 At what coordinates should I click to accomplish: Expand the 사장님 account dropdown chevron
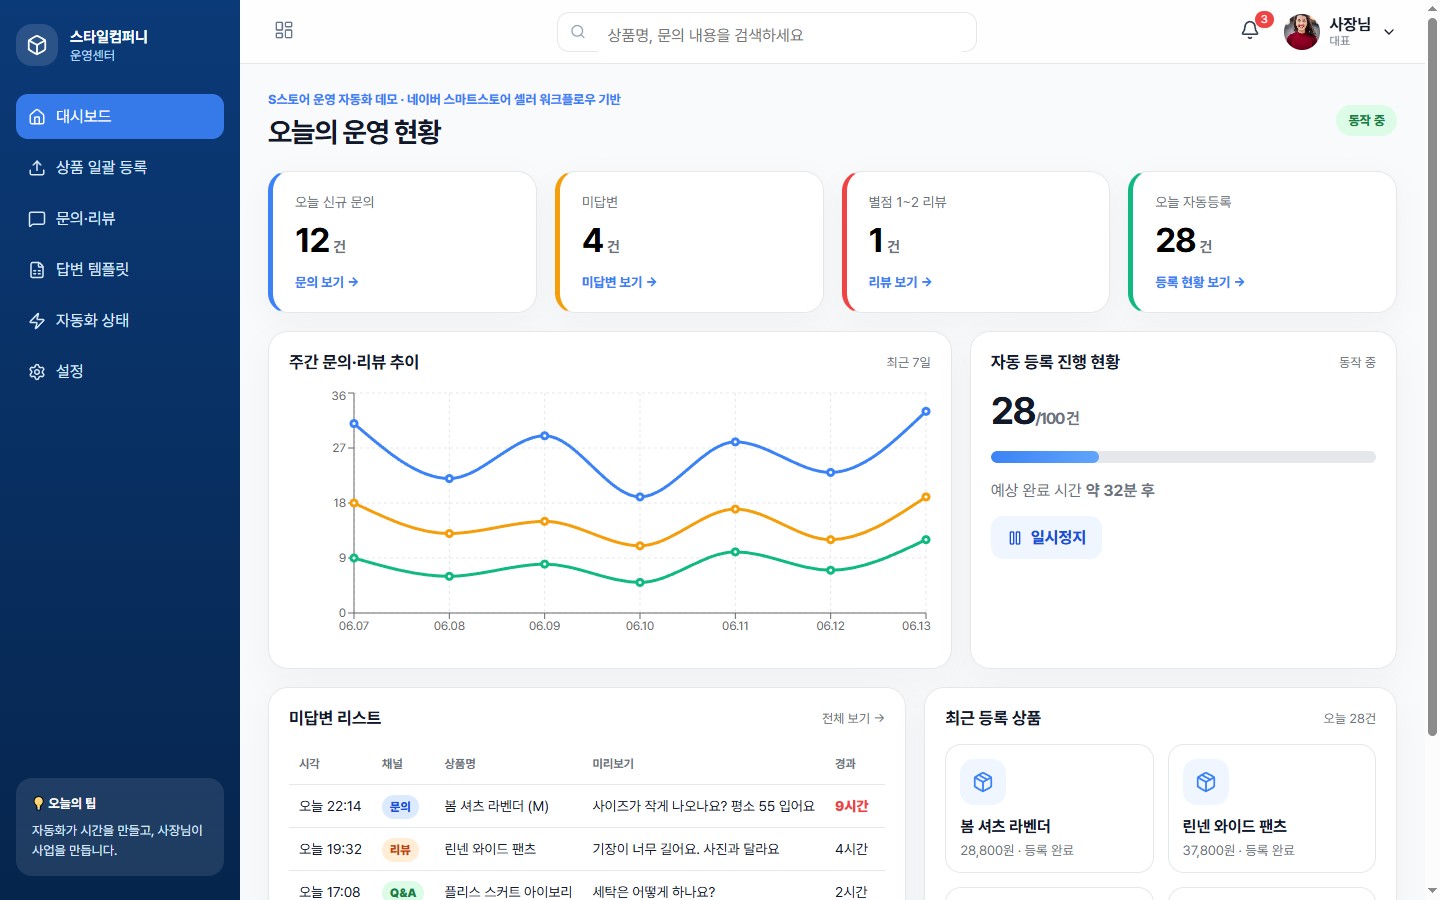pyautogui.click(x=1389, y=32)
